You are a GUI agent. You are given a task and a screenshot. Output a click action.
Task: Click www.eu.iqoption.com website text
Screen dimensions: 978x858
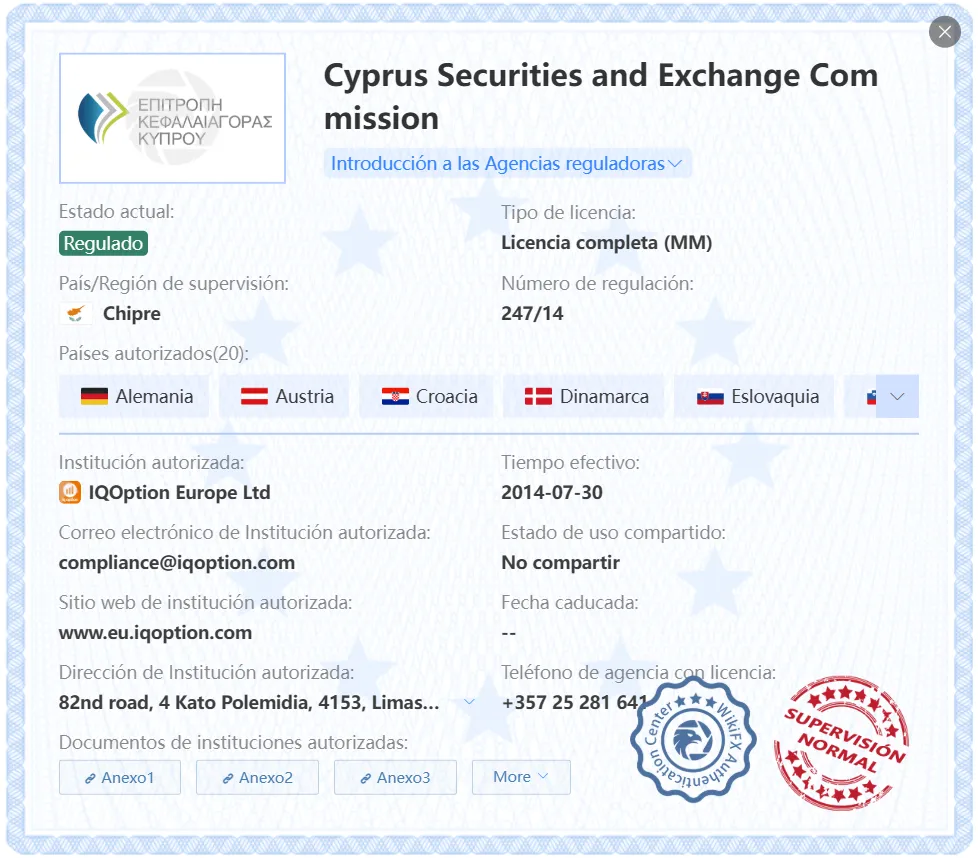tap(155, 633)
